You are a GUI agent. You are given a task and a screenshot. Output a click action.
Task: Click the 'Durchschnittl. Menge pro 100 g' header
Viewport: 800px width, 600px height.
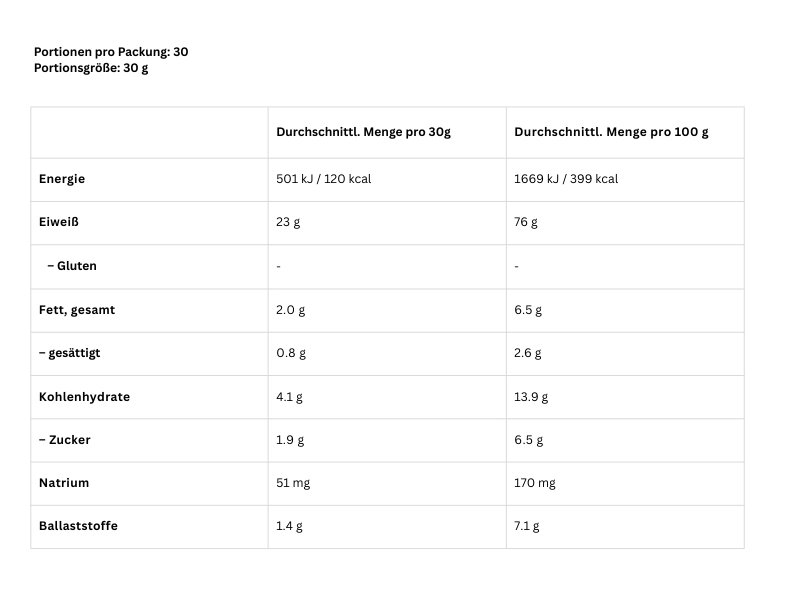611,132
